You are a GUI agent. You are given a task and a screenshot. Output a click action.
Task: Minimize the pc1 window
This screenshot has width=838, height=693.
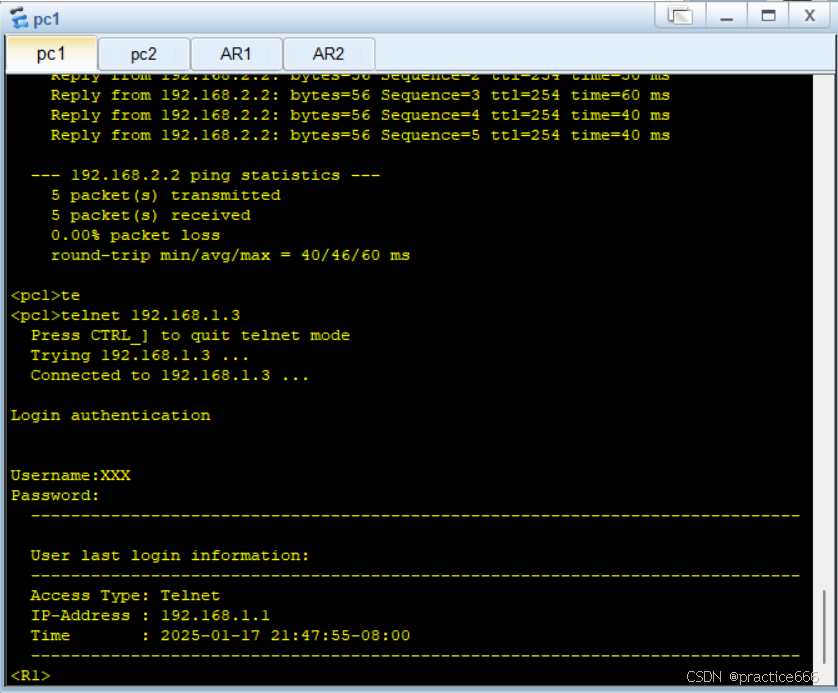point(726,15)
